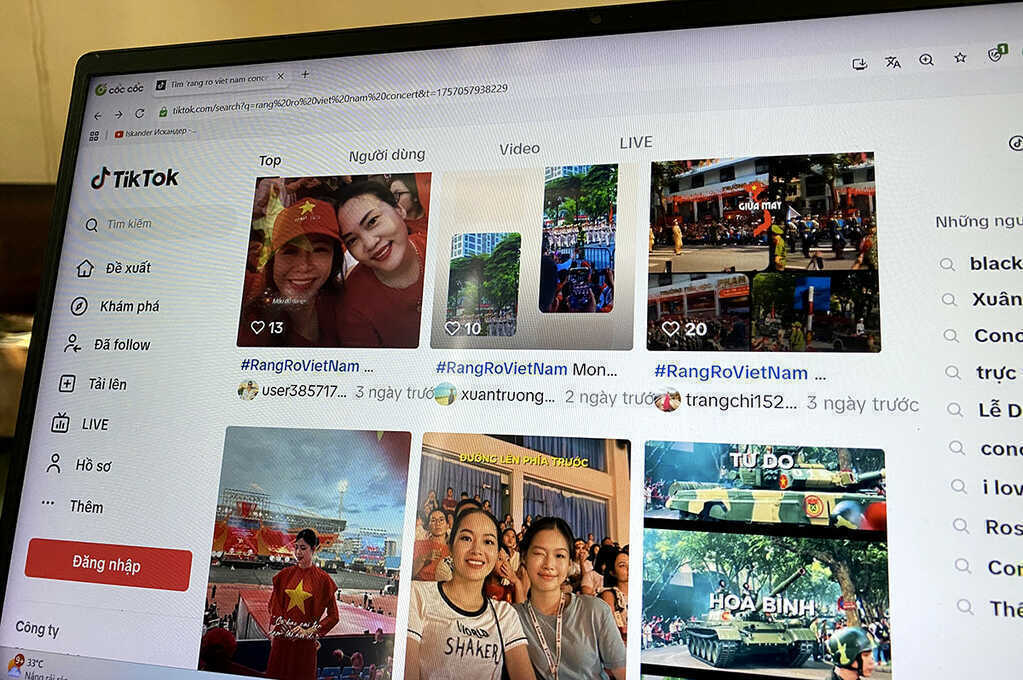Click user385717 avatar

(x=247, y=390)
